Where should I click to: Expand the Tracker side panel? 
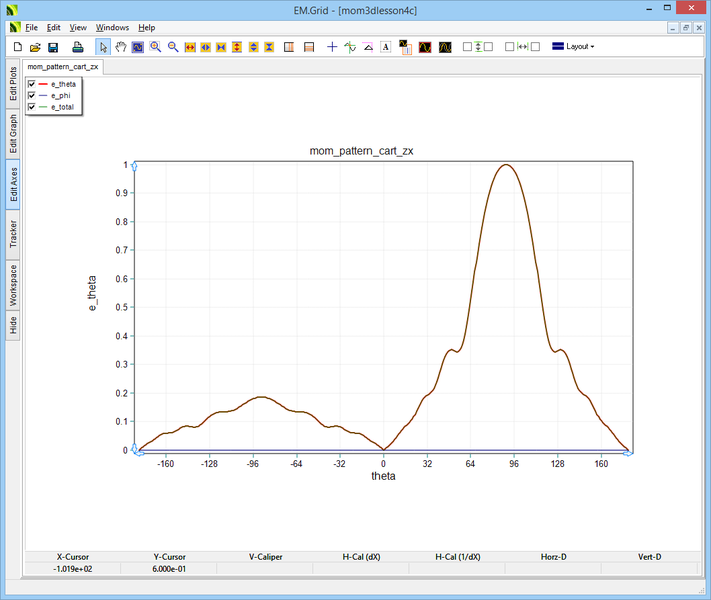pyautogui.click(x=13, y=236)
